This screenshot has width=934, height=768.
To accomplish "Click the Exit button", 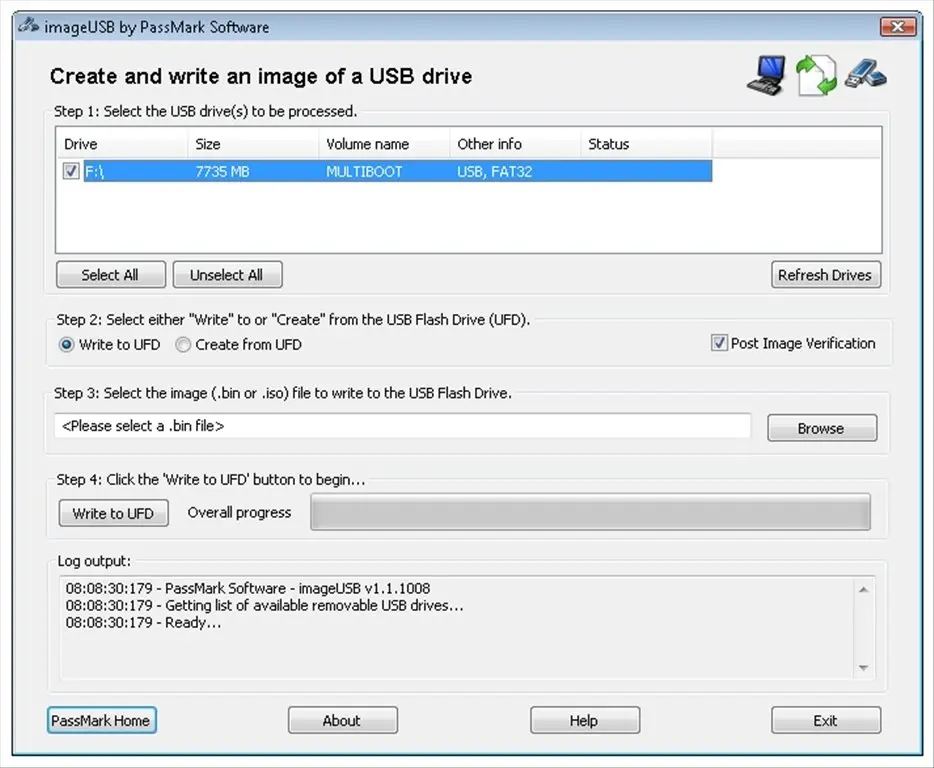I will click(826, 720).
